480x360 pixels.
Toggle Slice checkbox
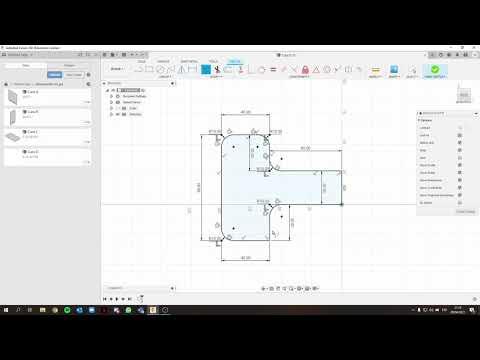coord(460,158)
